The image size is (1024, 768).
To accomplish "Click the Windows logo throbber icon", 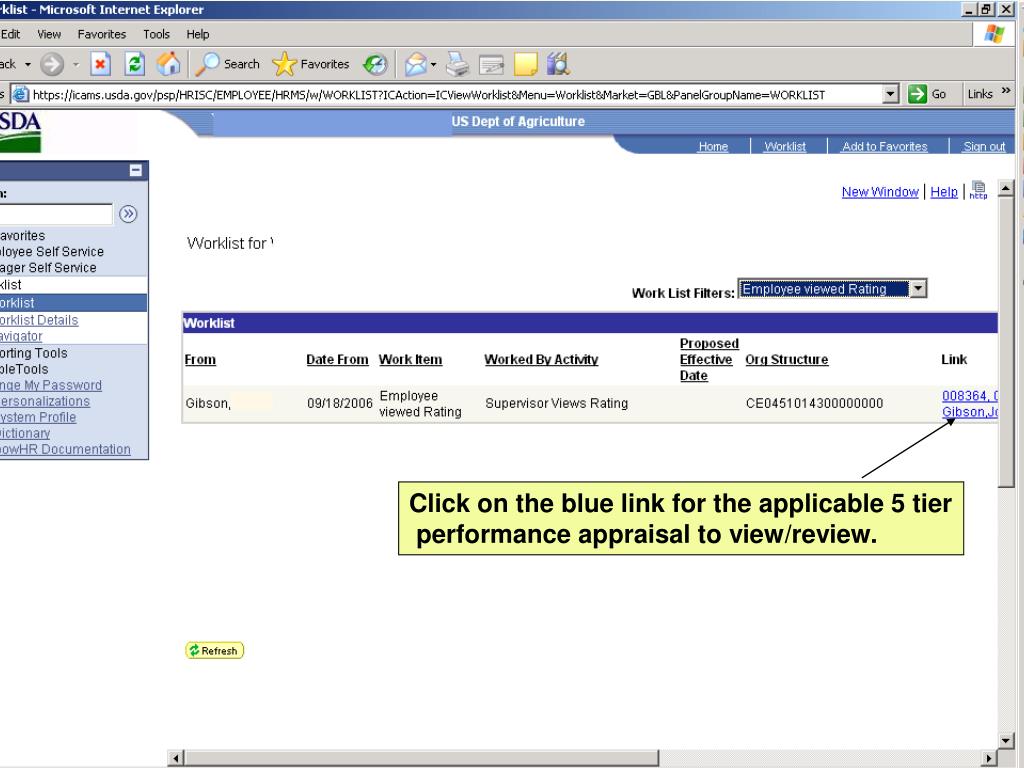I will (x=994, y=34).
